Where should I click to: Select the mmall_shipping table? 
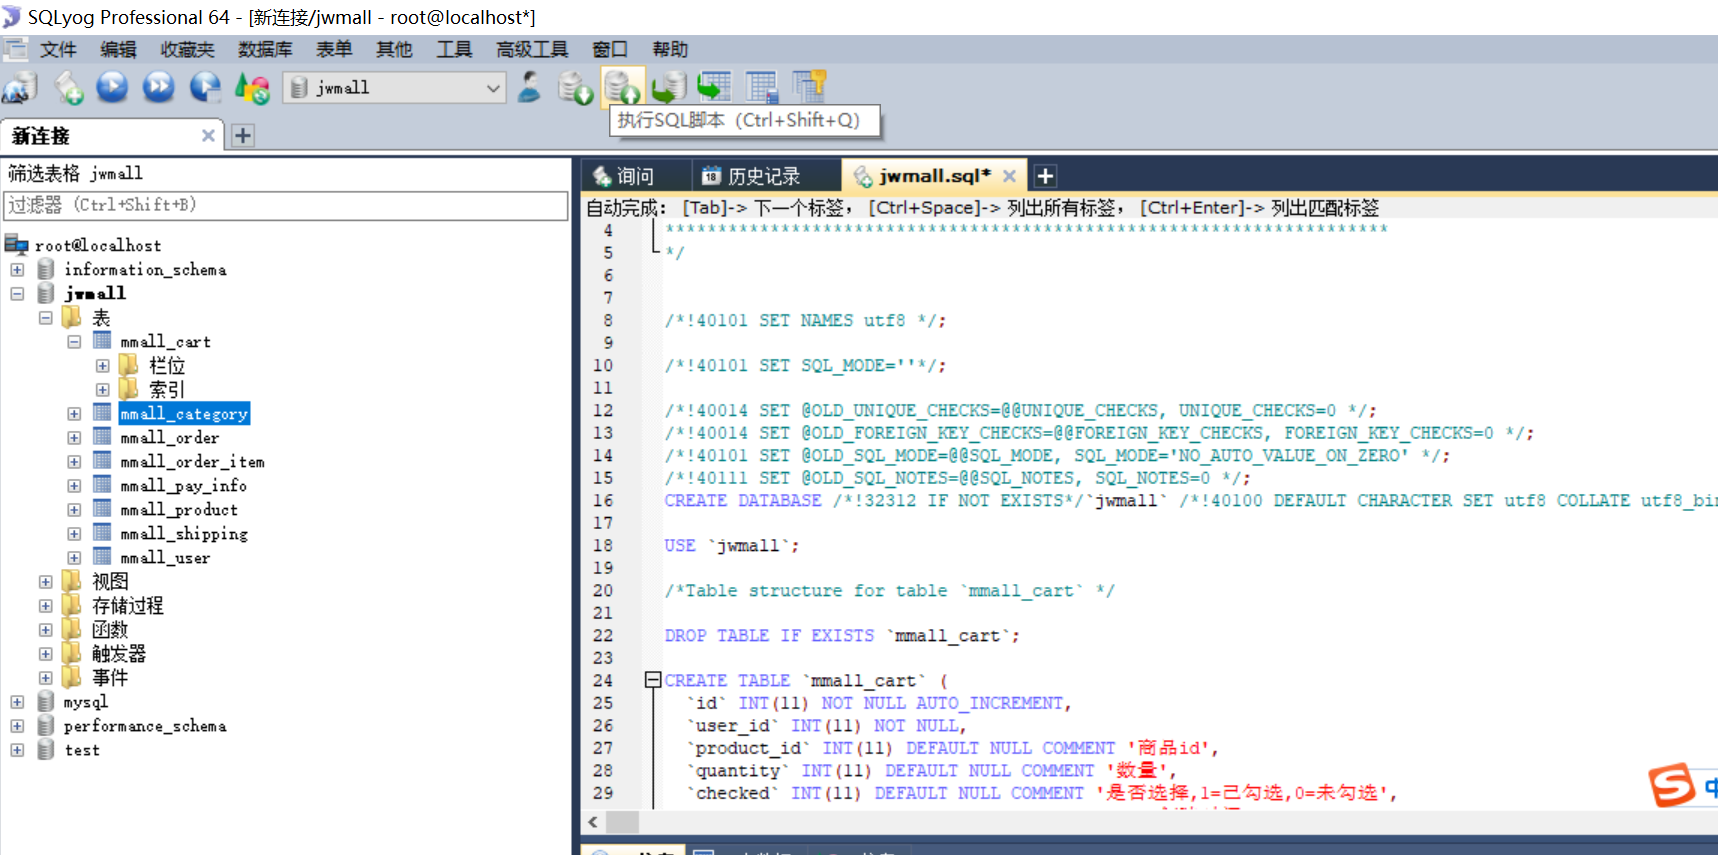[184, 533]
